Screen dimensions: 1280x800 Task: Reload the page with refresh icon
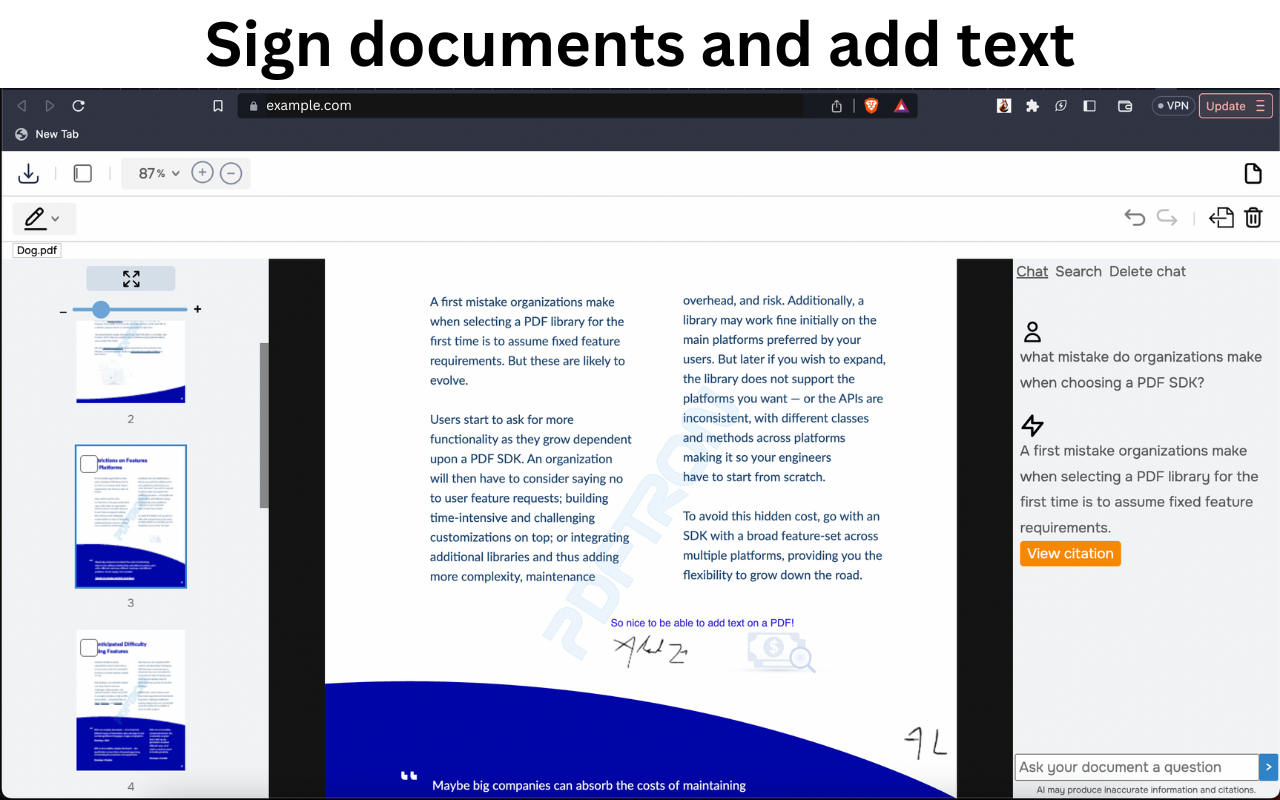pos(79,106)
